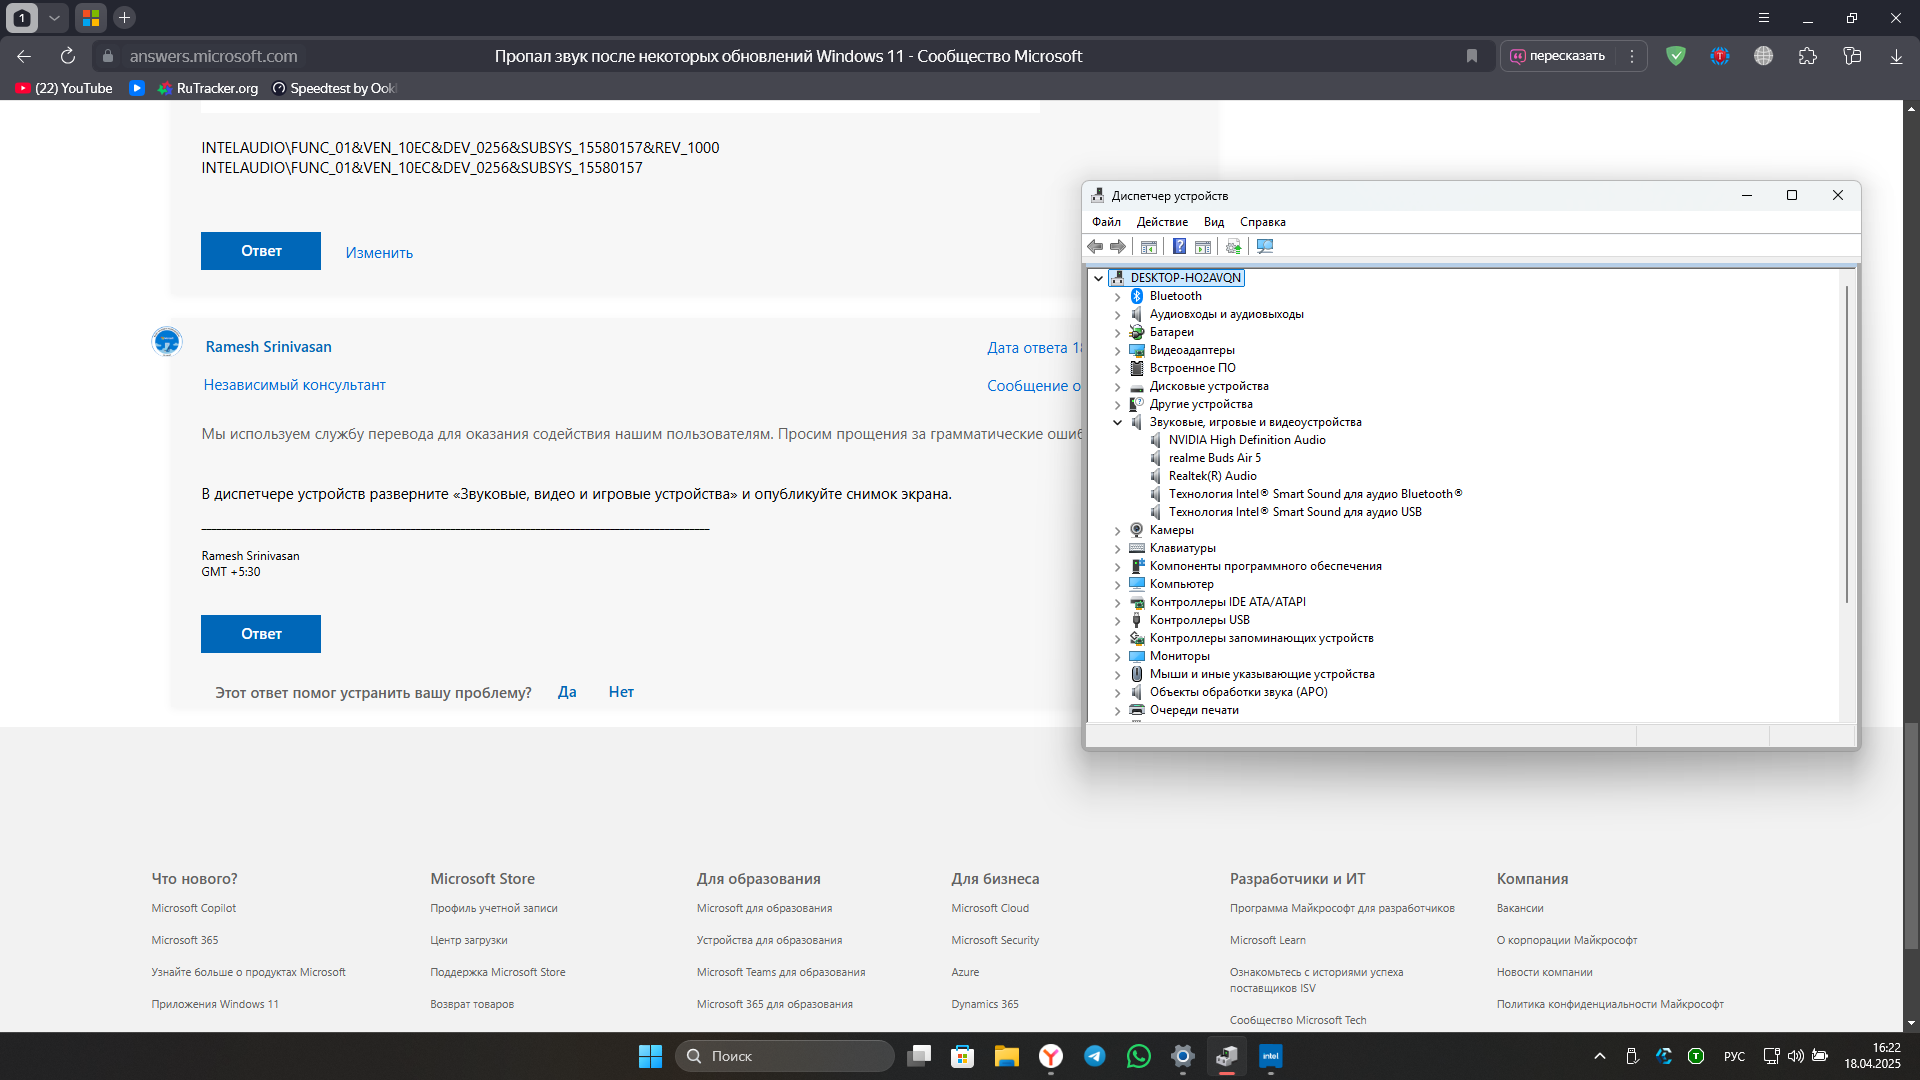Open Telegram from the taskbar

click(x=1095, y=1056)
